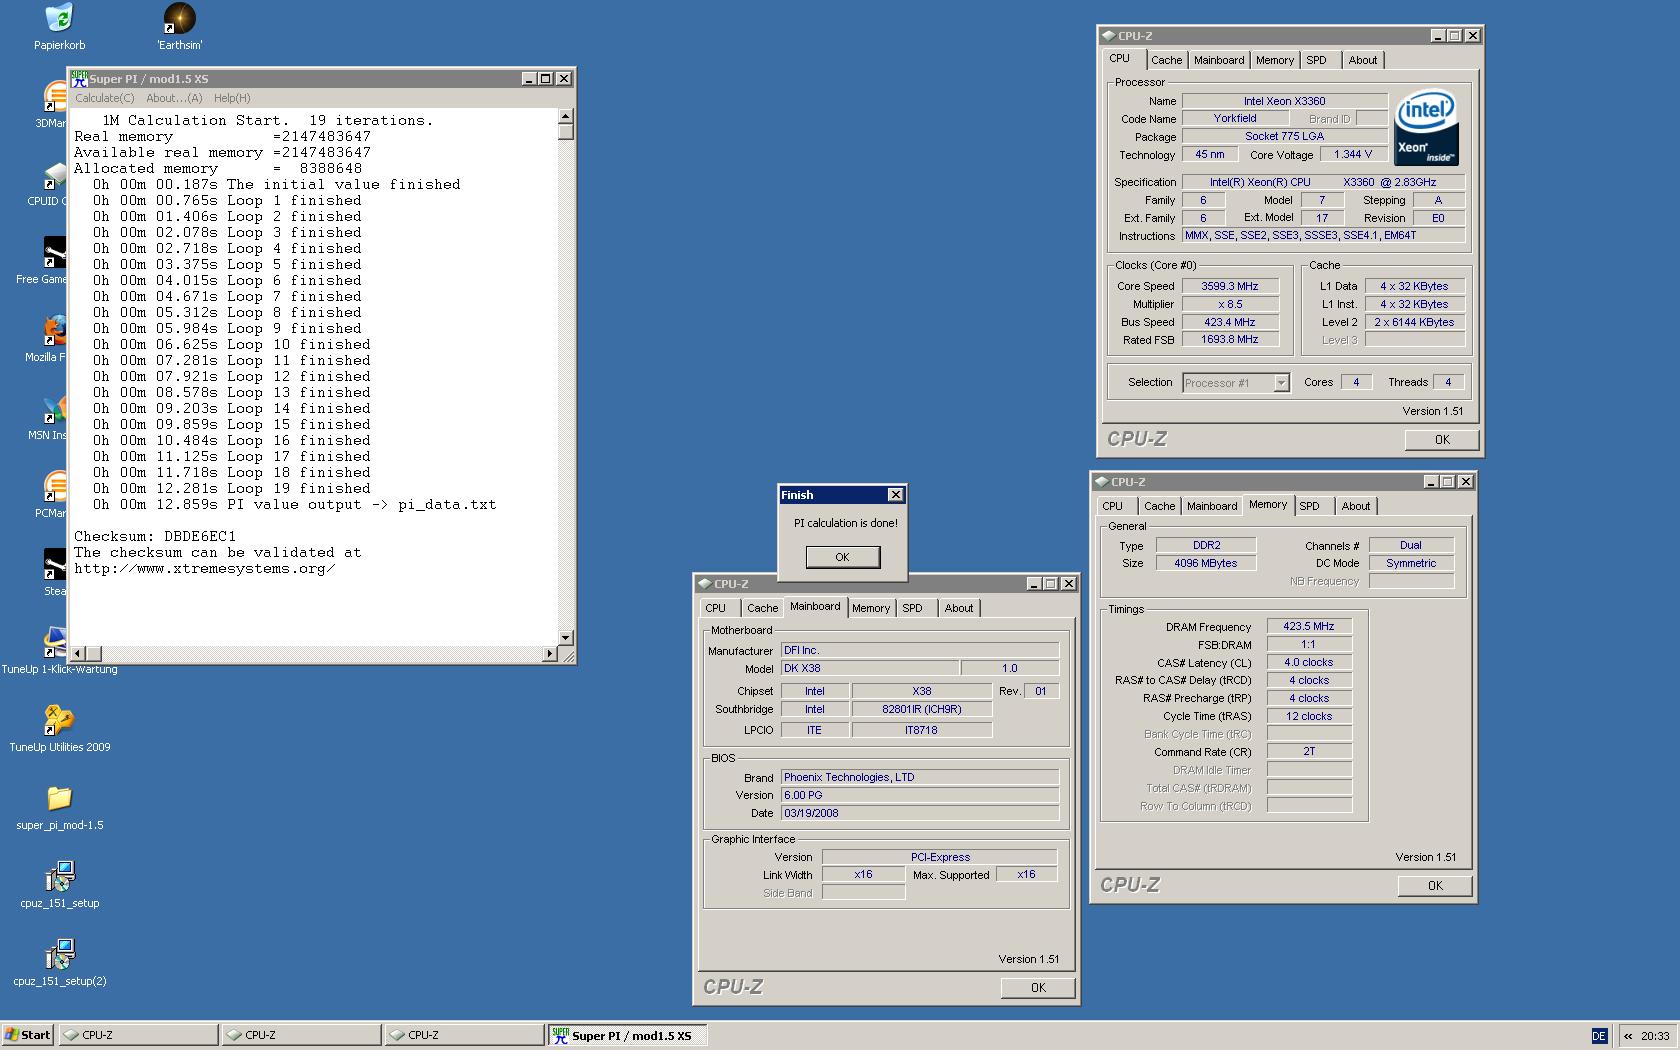Select second CPU-Z taskbar button
Screen dimensions: 1680x1050
tap(301, 1035)
